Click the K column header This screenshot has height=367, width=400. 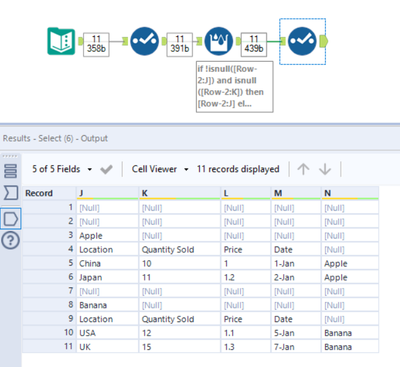pos(180,193)
